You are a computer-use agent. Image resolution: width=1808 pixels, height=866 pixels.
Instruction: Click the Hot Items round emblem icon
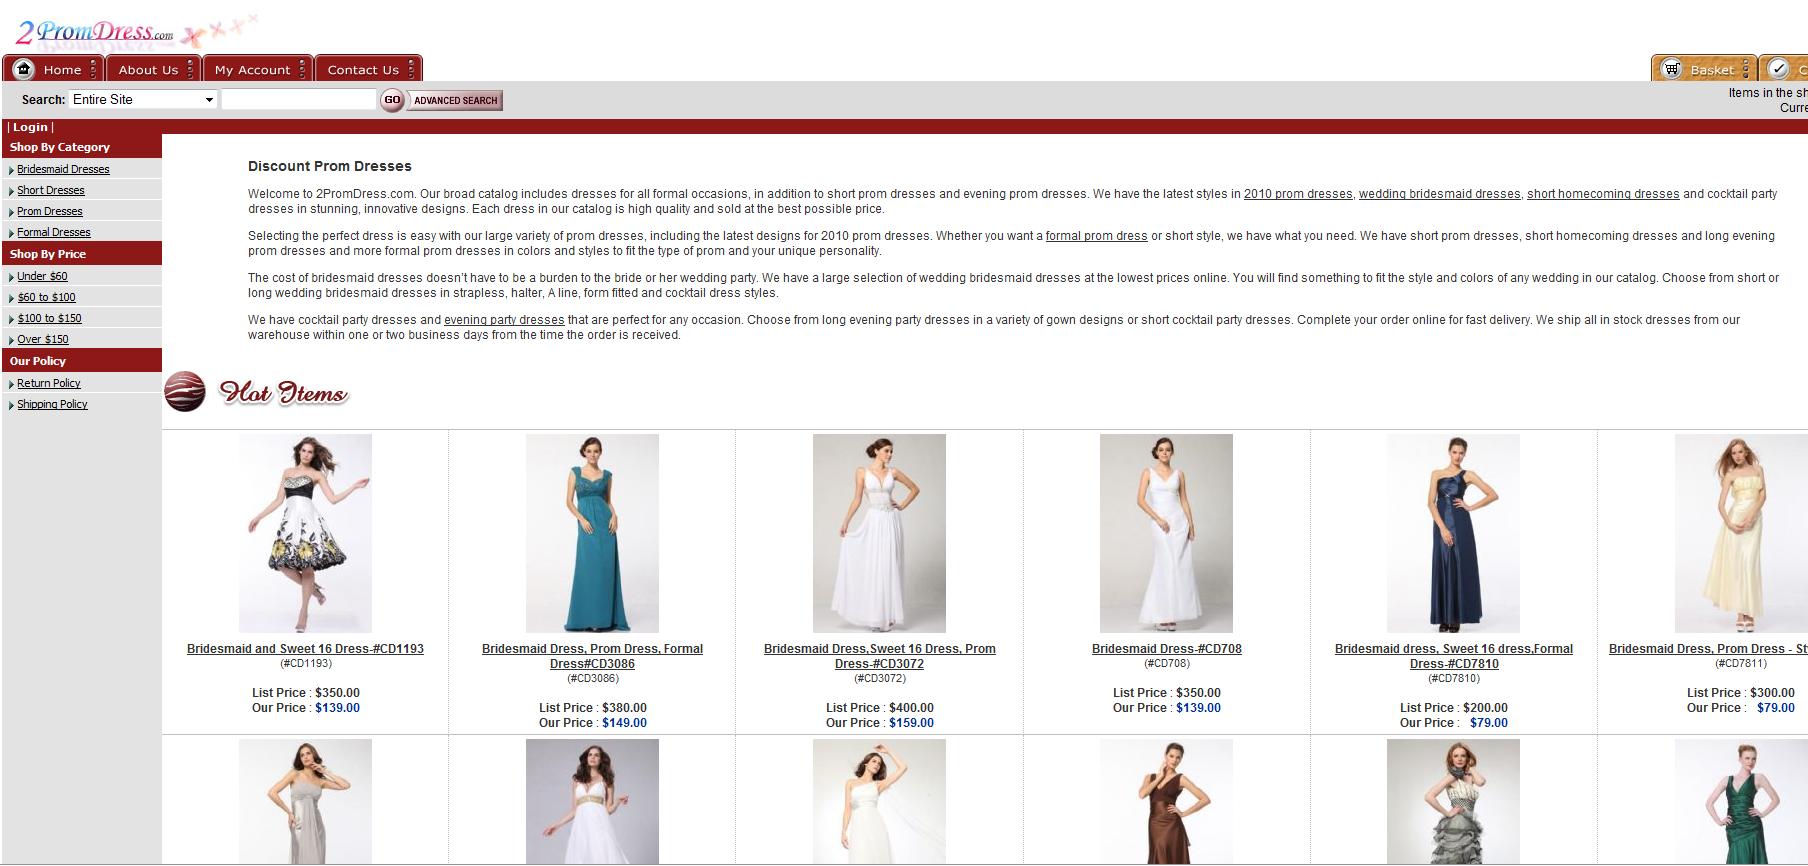click(185, 392)
